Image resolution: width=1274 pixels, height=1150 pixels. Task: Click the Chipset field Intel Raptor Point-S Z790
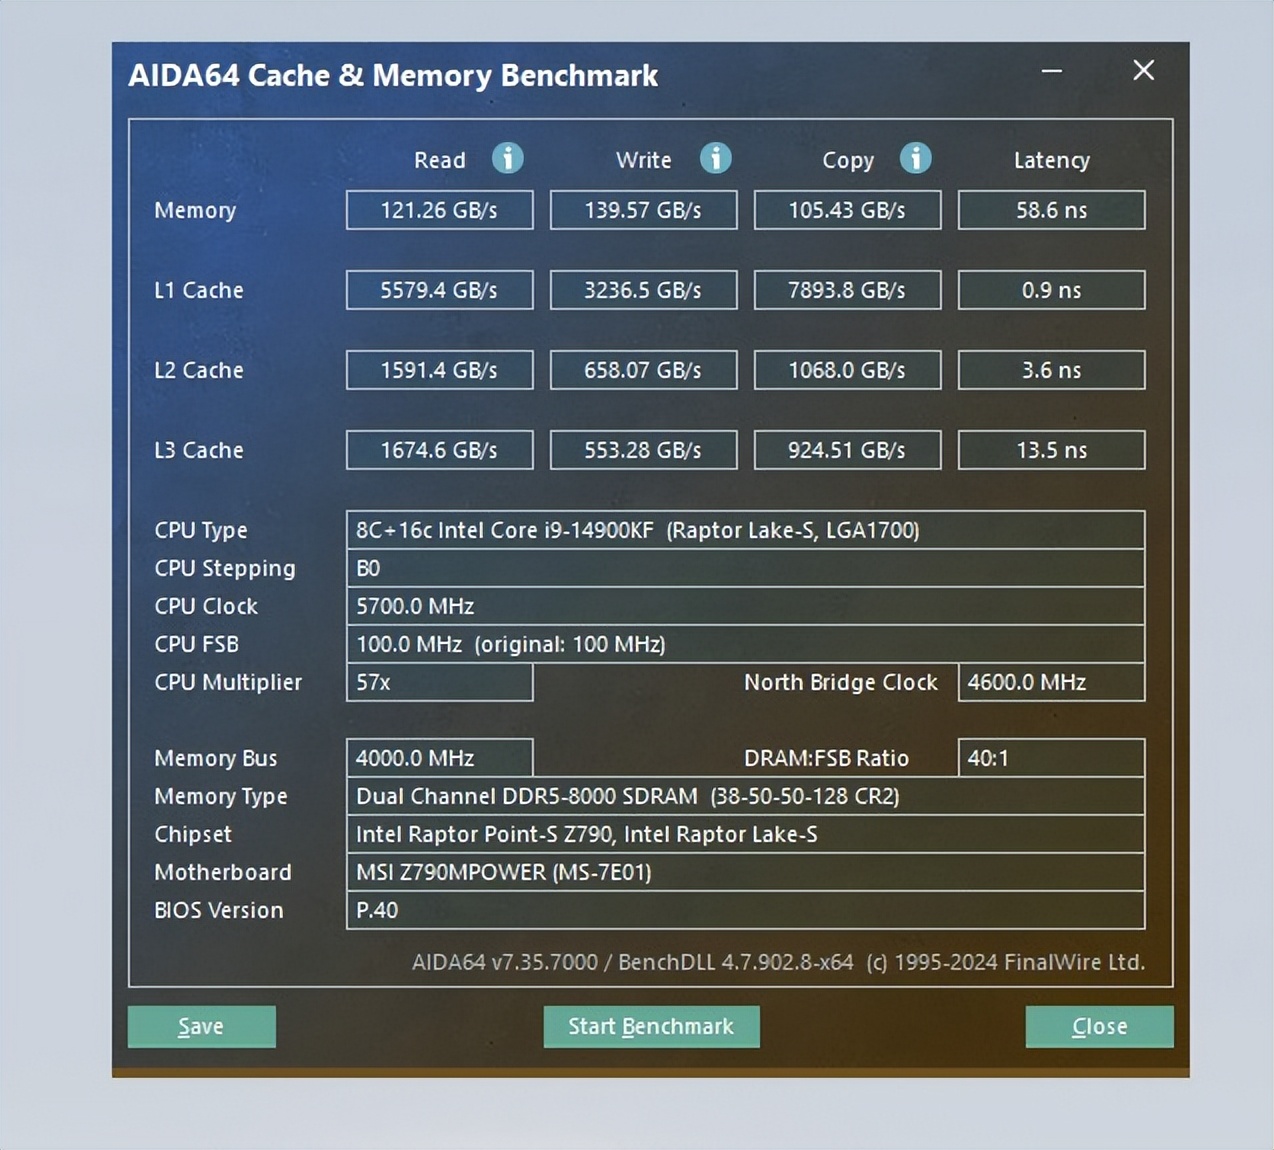point(745,834)
